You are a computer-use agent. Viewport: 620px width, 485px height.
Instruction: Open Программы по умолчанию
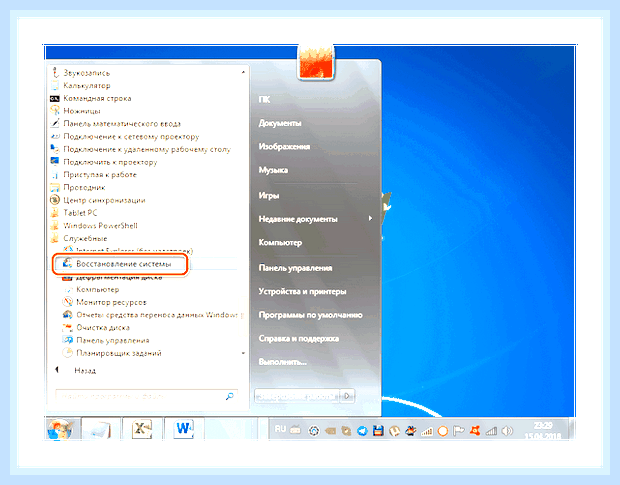[310, 315]
